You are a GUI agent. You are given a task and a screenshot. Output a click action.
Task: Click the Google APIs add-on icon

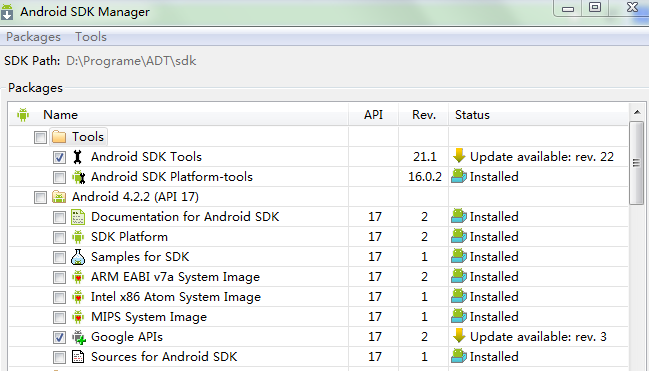79,337
